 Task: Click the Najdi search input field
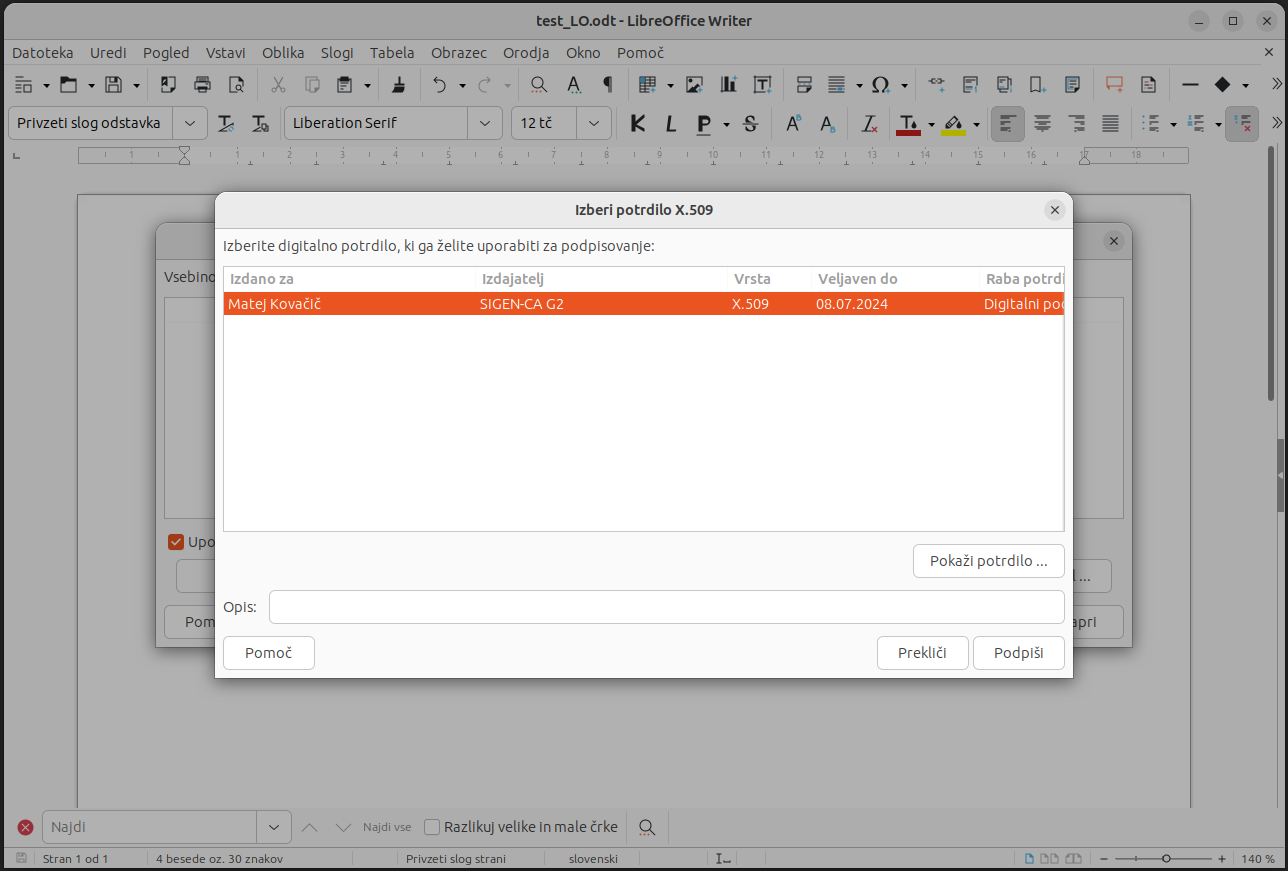[150, 828]
